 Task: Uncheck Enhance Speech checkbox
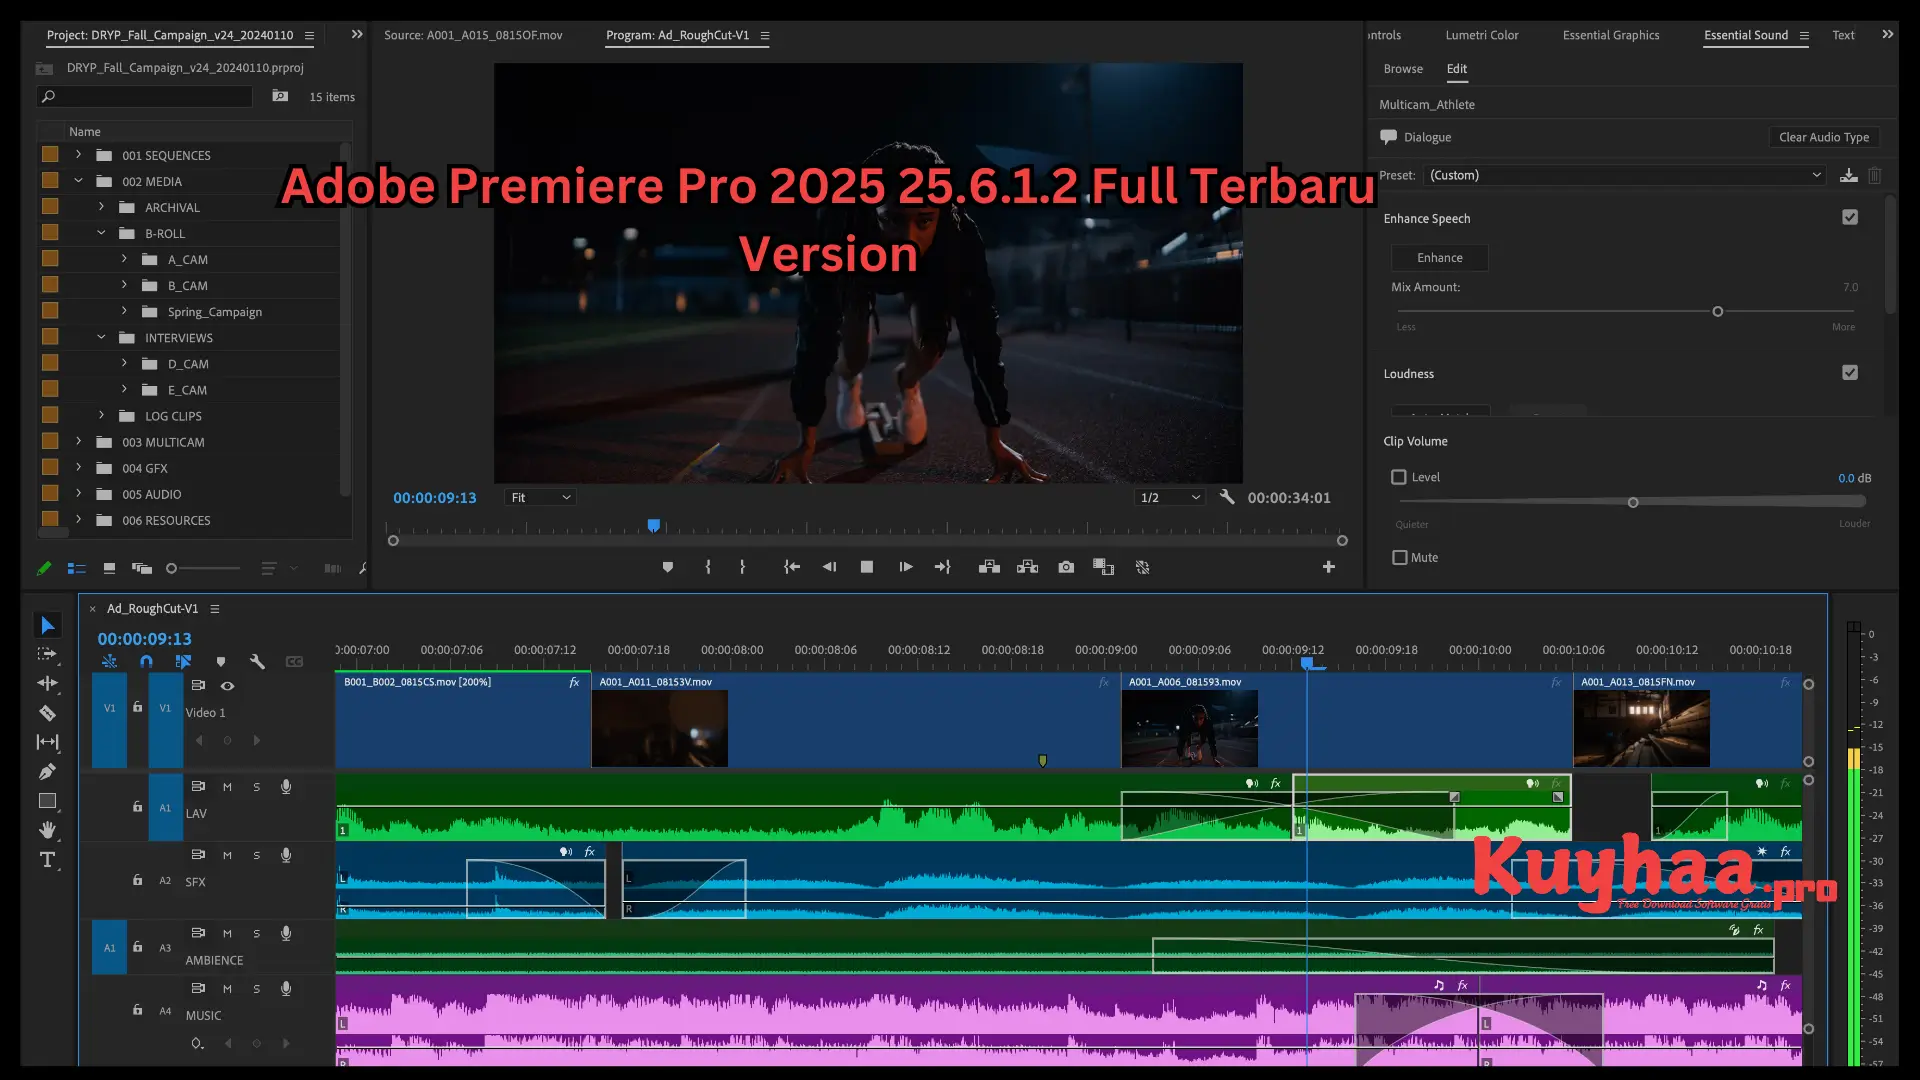1850,217
